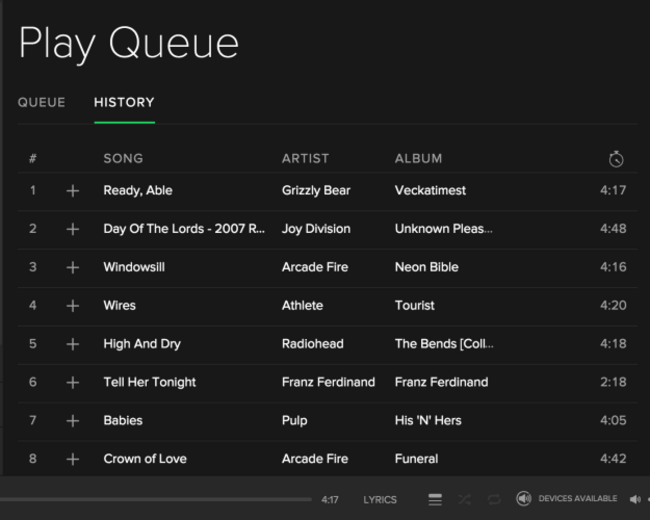Open Arcade Fire in Windowsill row
Screen dimensions: 650x520
point(315,267)
